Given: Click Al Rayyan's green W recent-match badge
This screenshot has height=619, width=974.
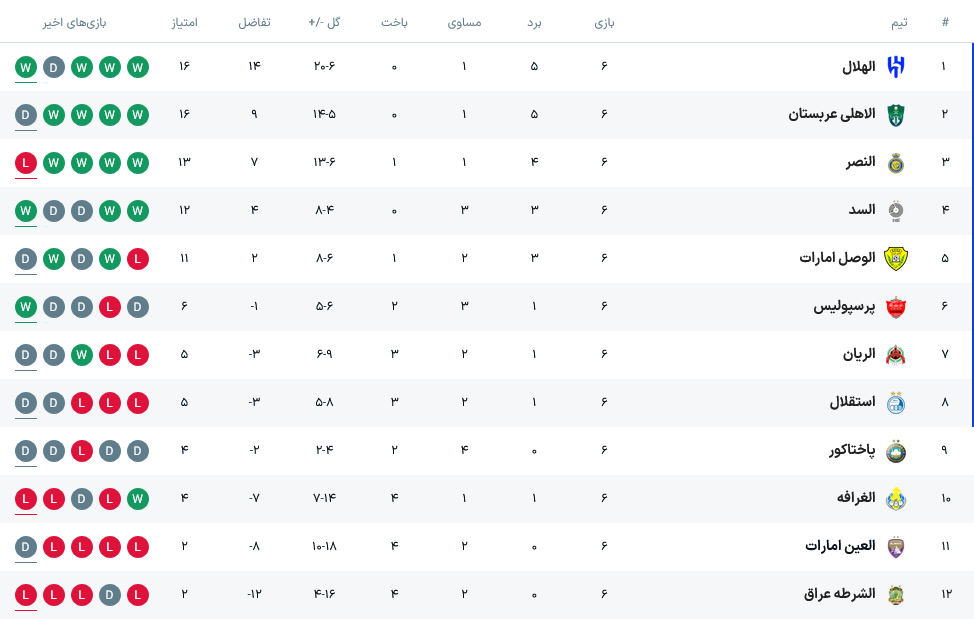Looking at the screenshot, I should pyautogui.click(x=81, y=355).
